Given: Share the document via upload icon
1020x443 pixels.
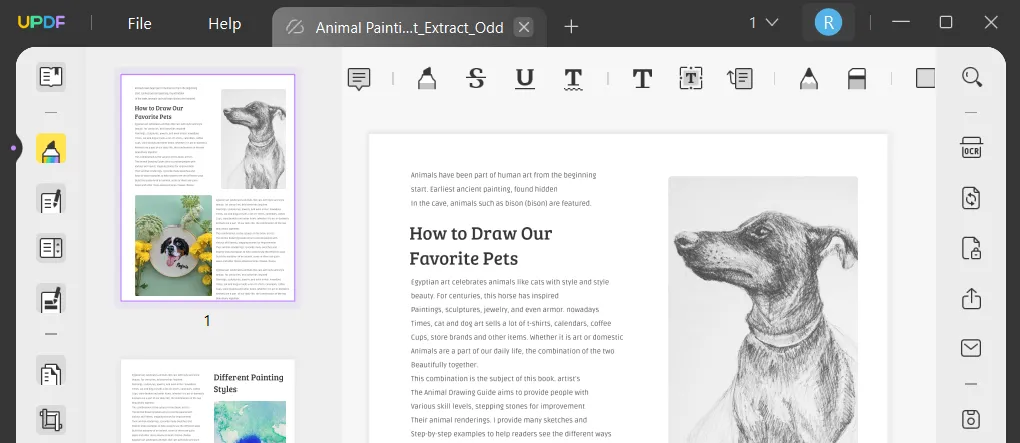Looking at the screenshot, I should point(971,298).
